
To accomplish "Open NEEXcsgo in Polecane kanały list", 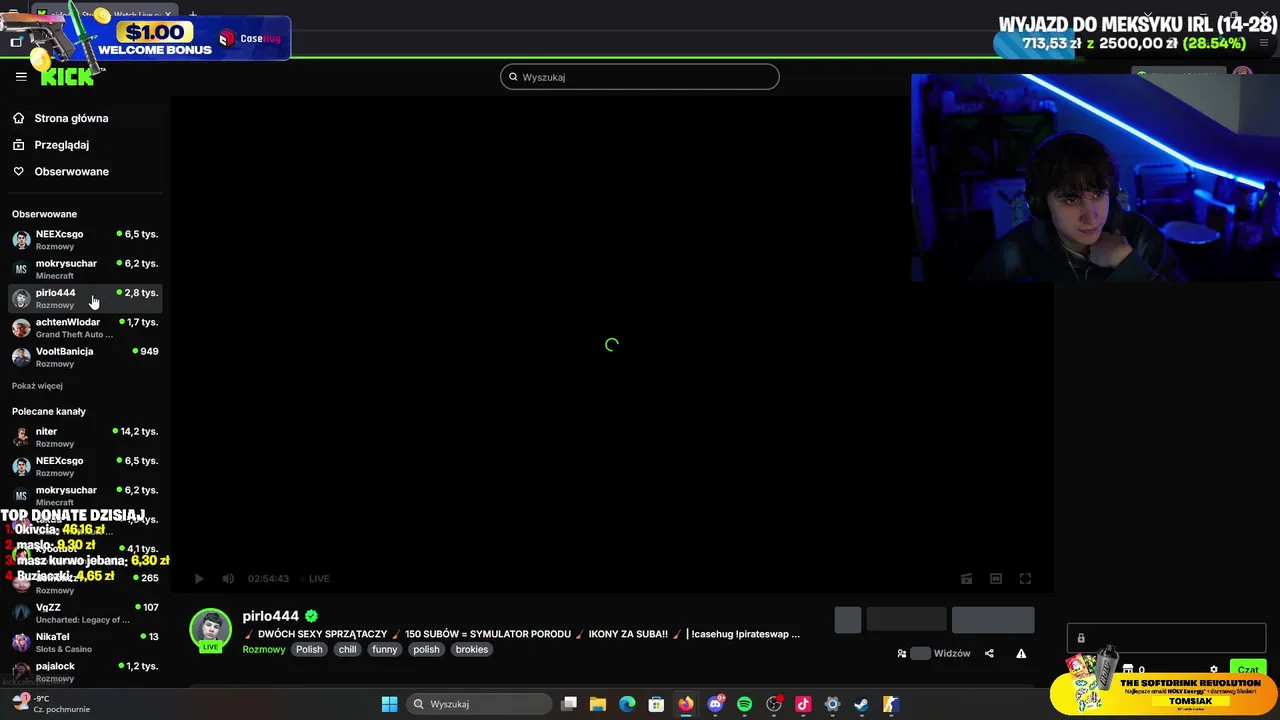I will pyautogui.click(x=85, y=466).
